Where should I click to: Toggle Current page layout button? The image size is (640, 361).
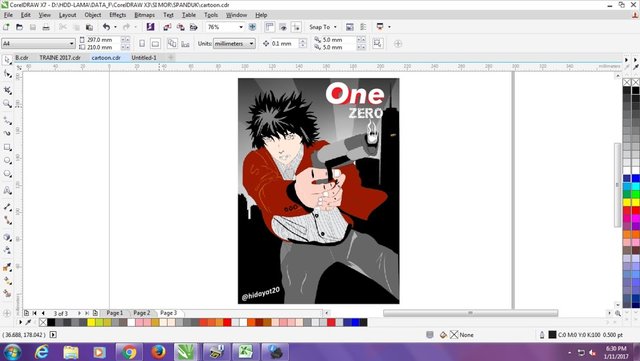[x=185, y=44]
